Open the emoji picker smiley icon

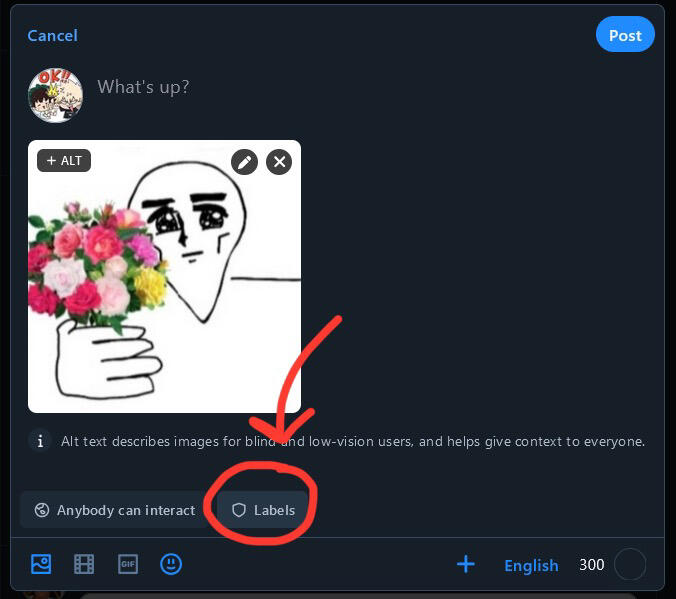[172, 565]
